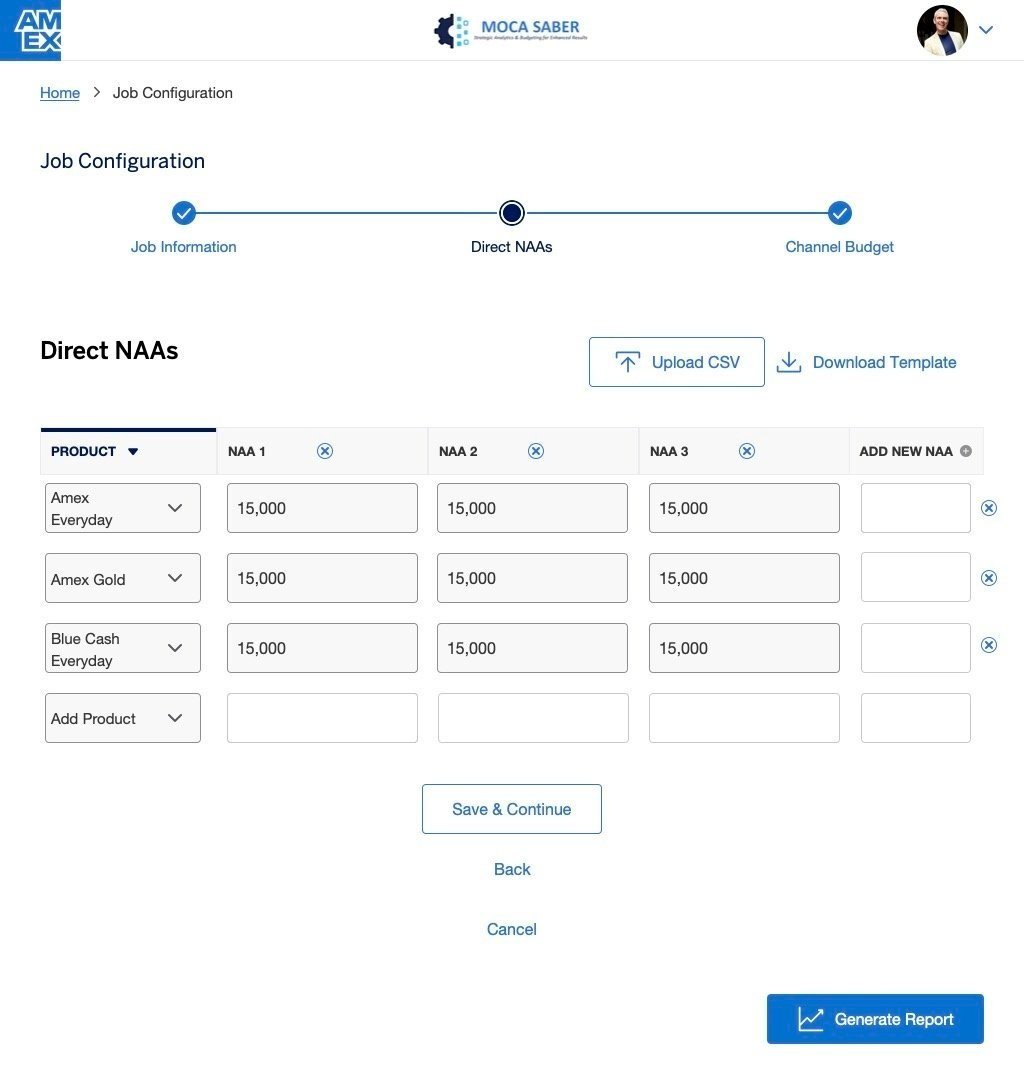Open the Job Information step label

pyautogui.click(x=184, y=247)
